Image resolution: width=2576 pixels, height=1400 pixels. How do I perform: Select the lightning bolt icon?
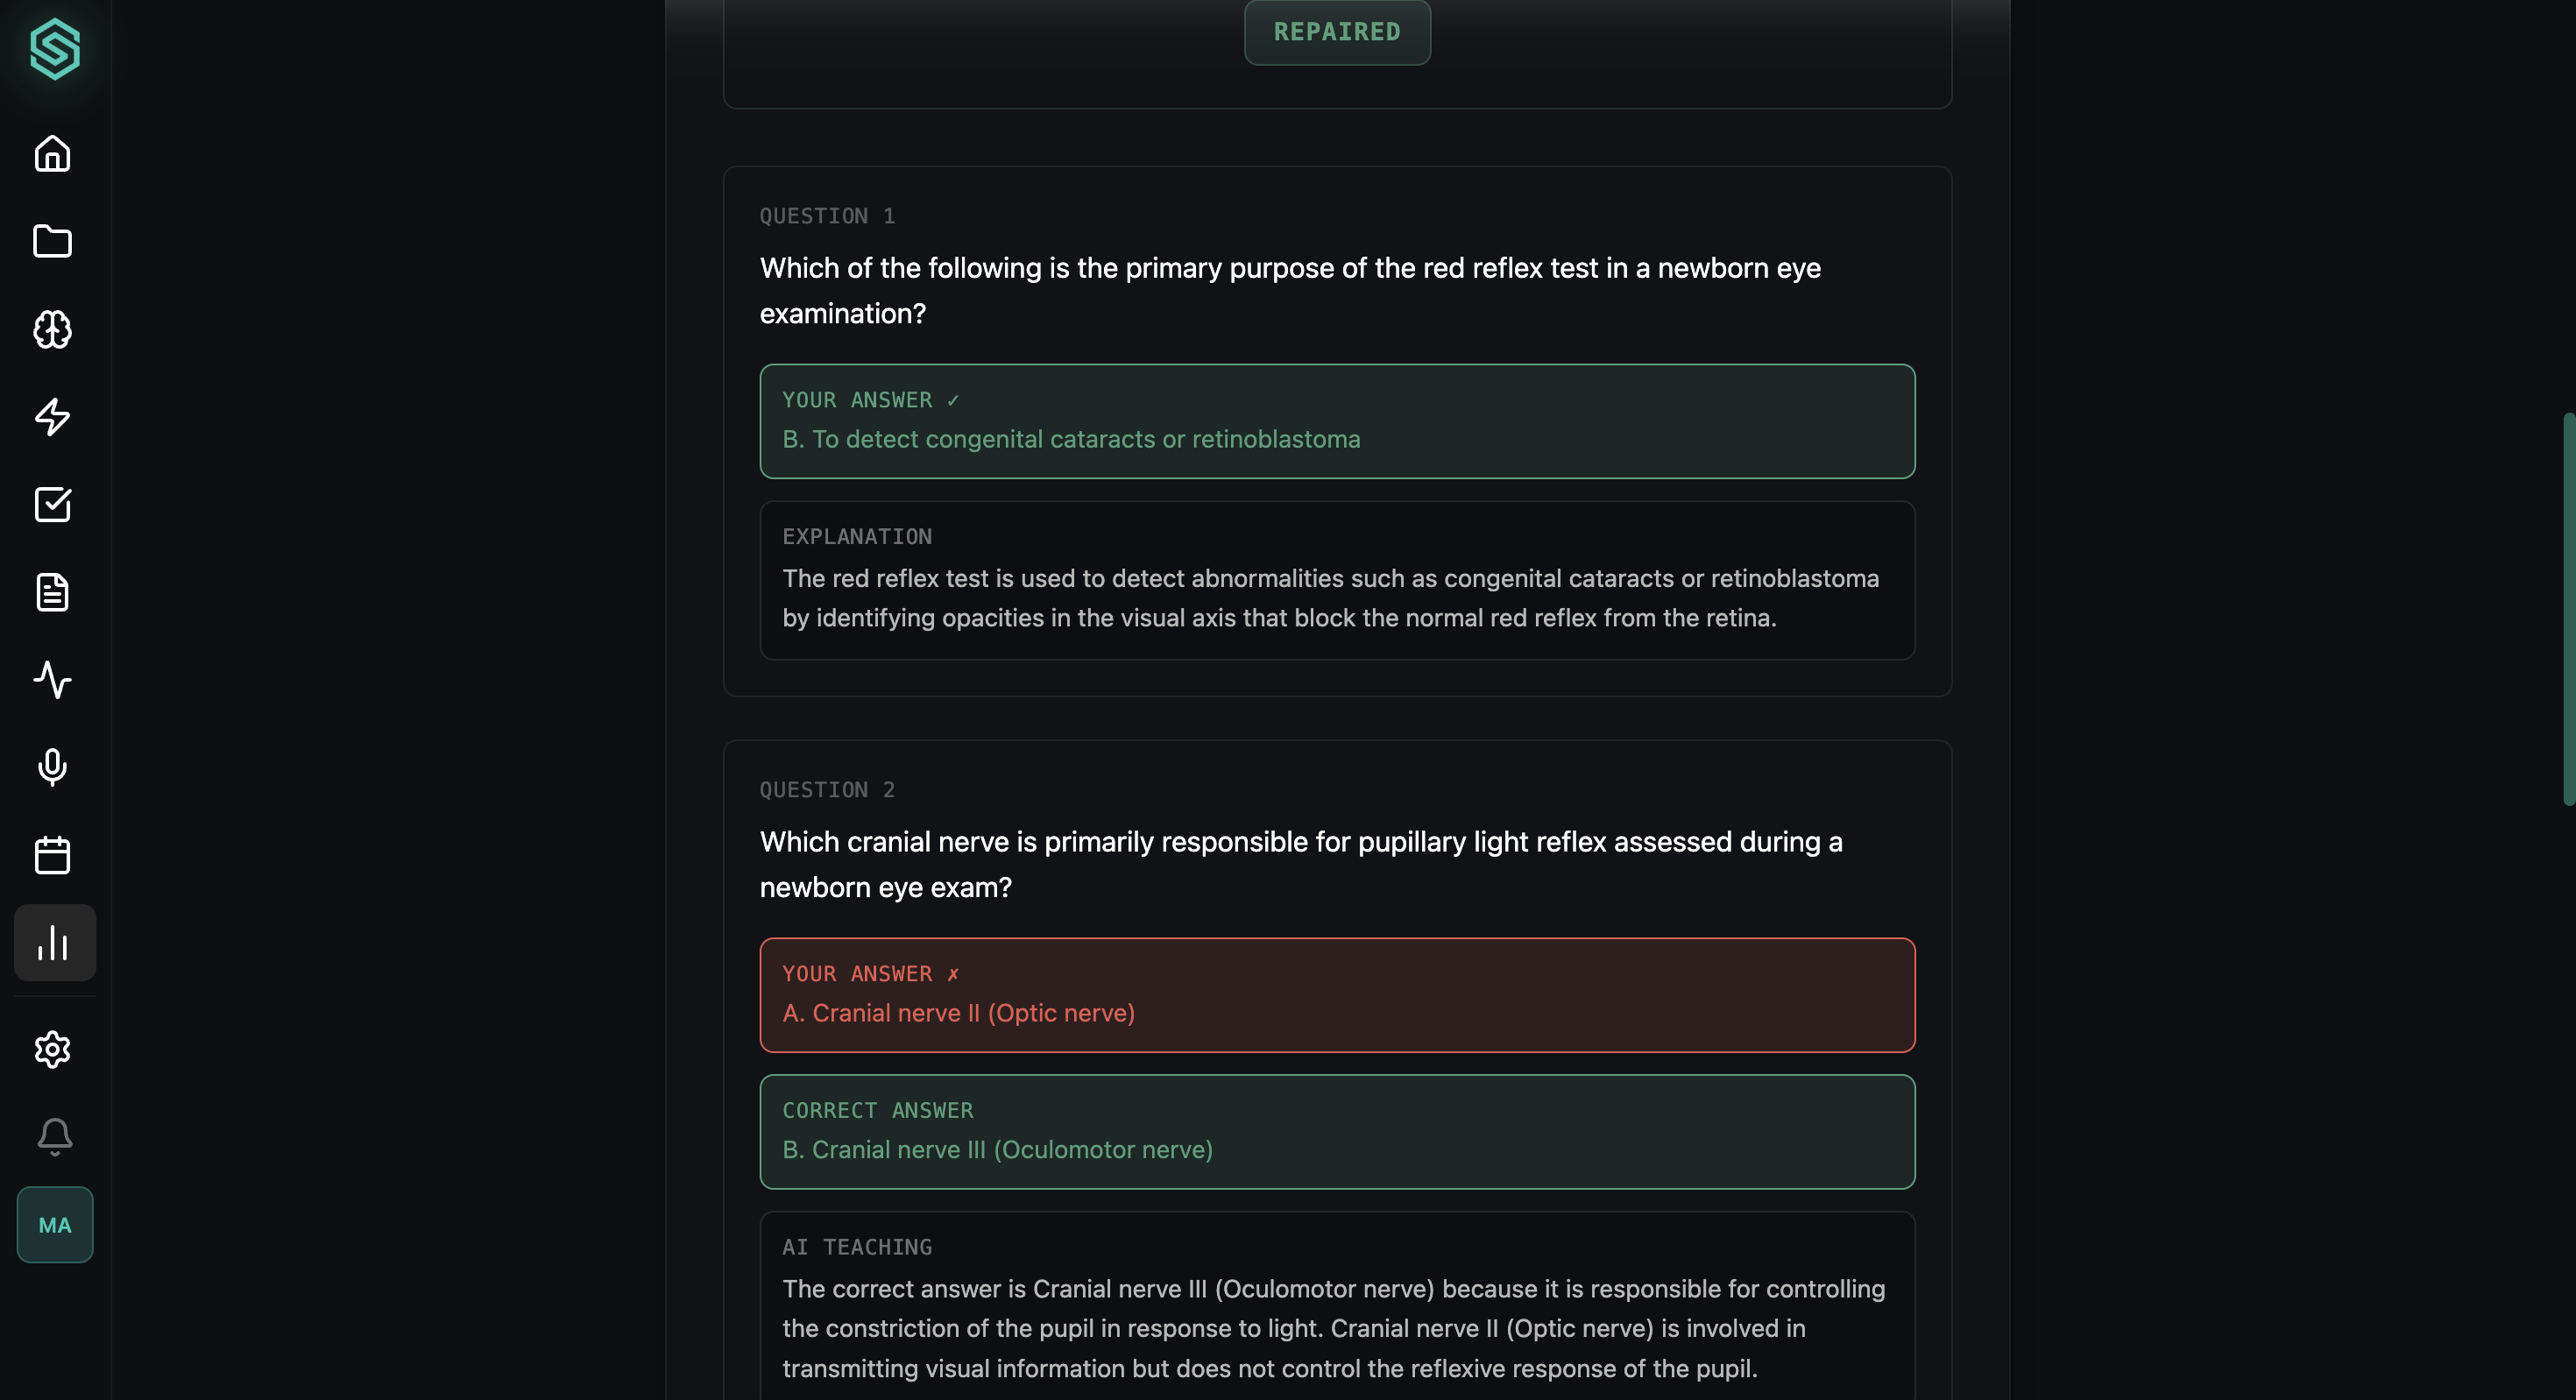coord(53,417)
